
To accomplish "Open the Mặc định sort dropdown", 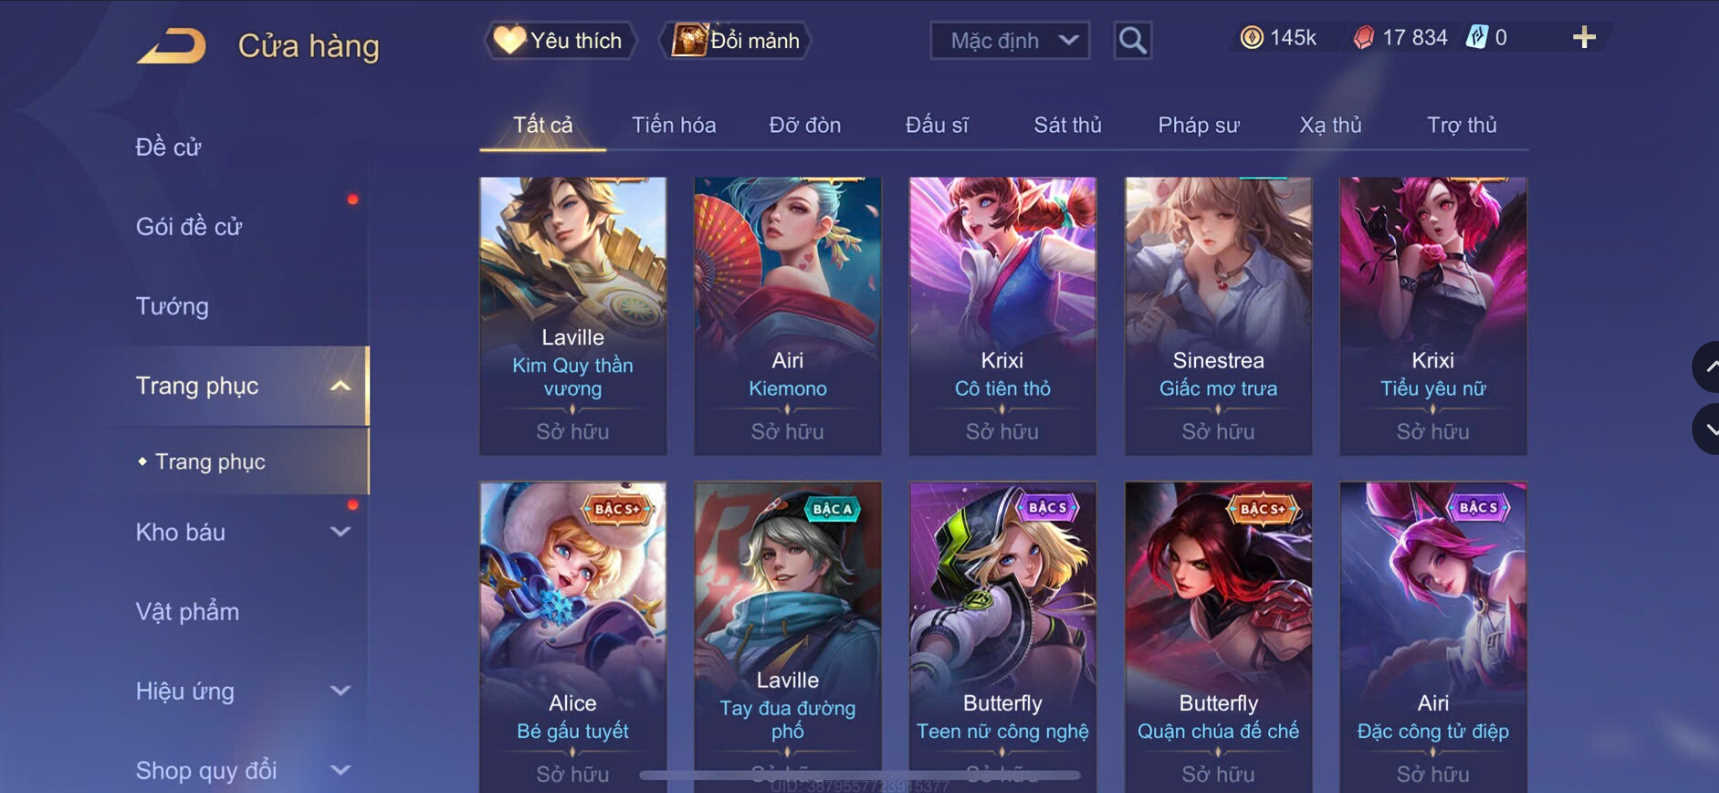I will pos(1010,41).
